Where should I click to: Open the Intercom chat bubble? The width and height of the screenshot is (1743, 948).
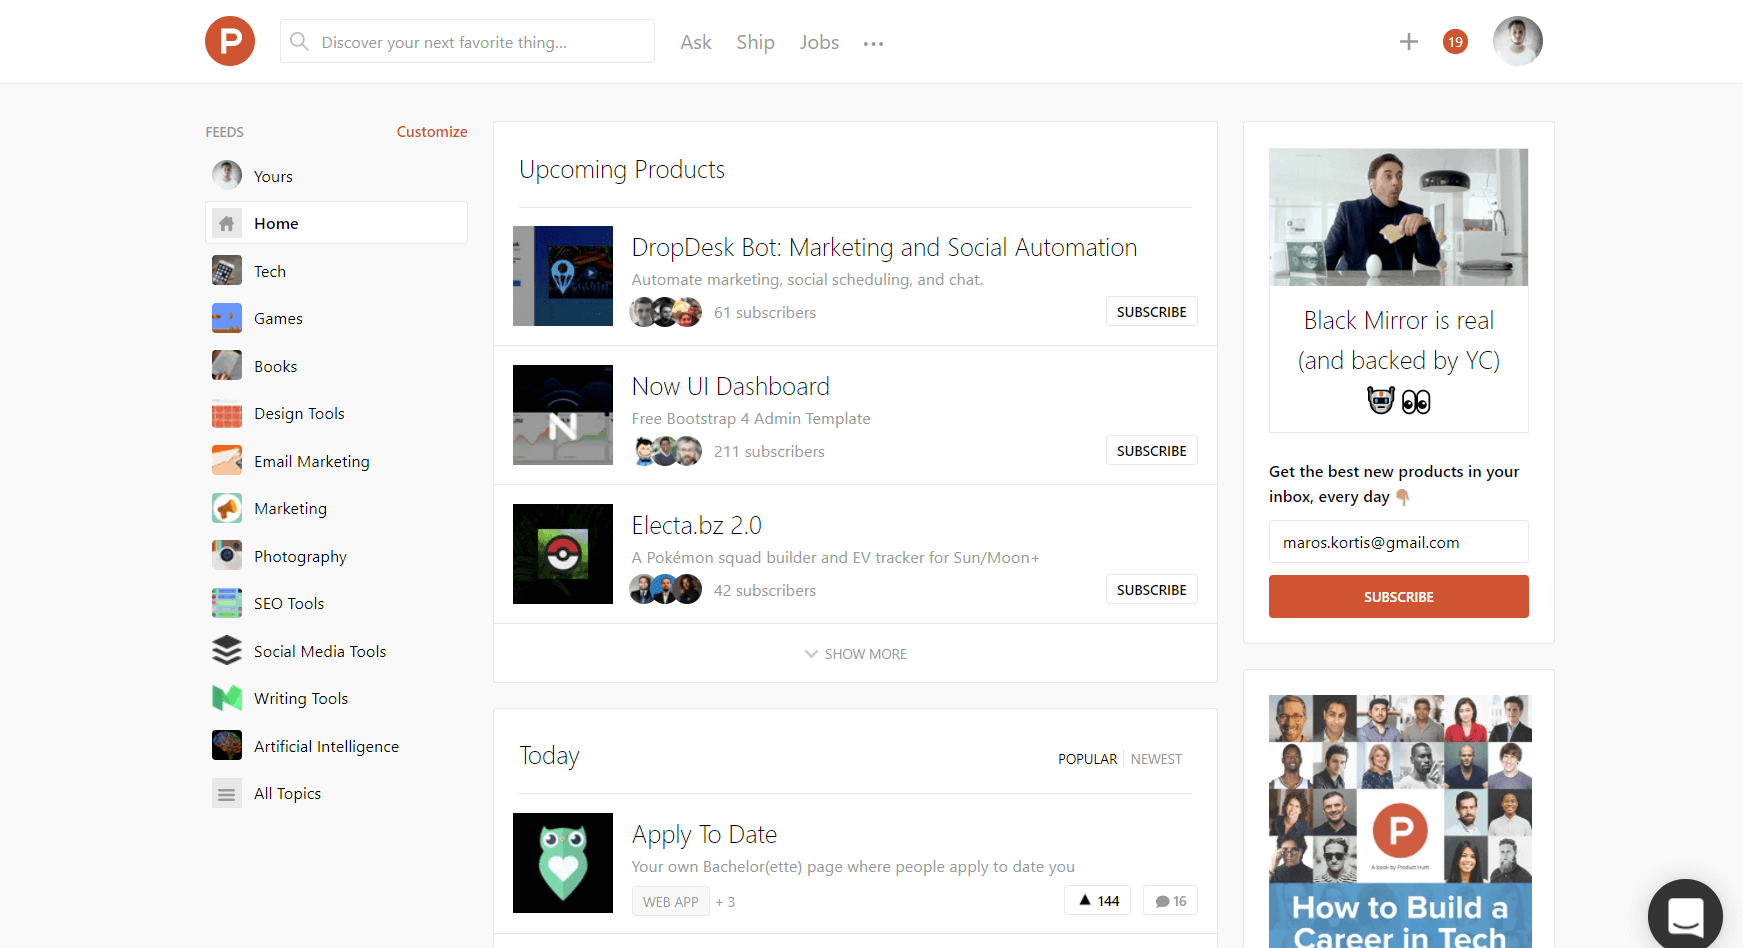coord(1685,914)
